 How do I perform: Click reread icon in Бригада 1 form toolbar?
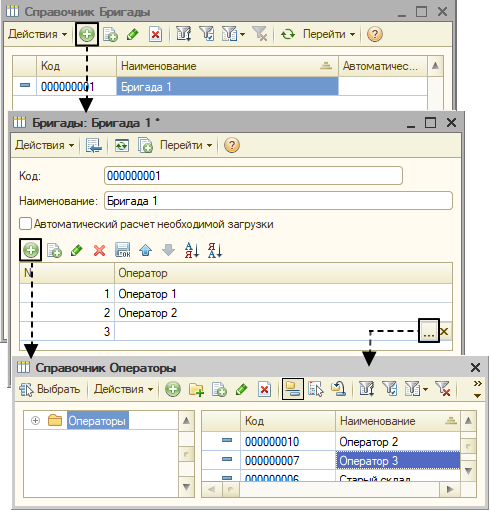pos(122,145)
